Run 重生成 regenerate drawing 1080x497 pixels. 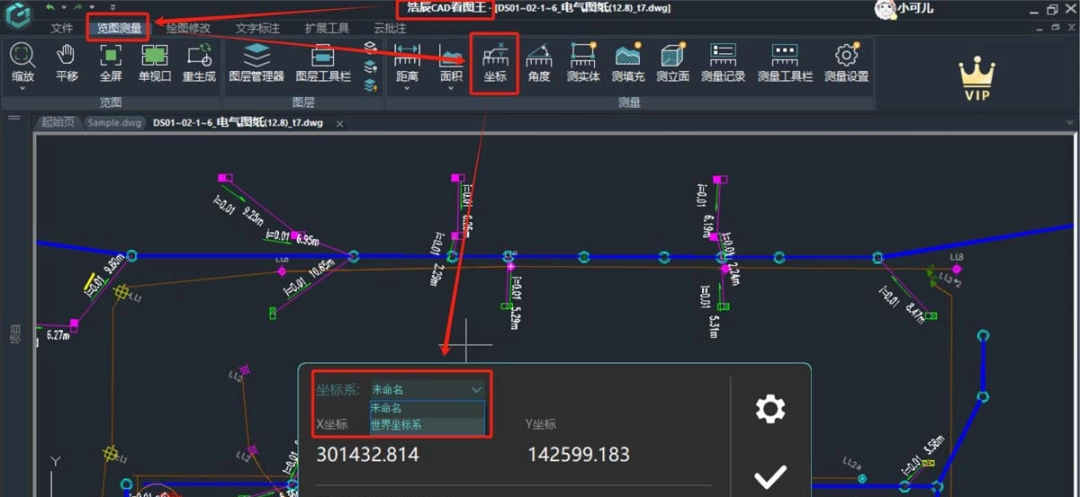(199, 62)
